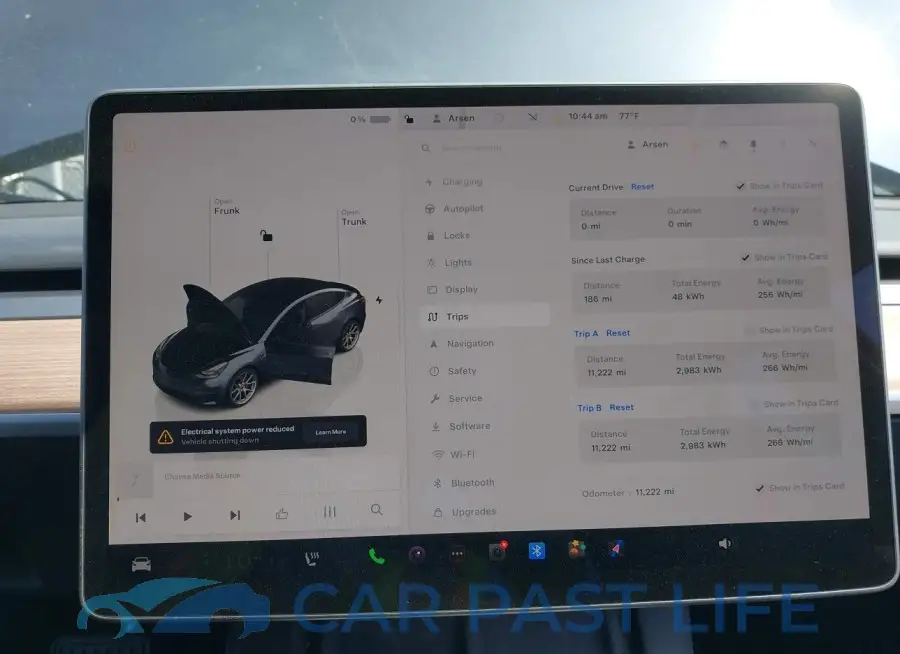Toggle Show in Trips Card for Odometer

pos(800,487)
